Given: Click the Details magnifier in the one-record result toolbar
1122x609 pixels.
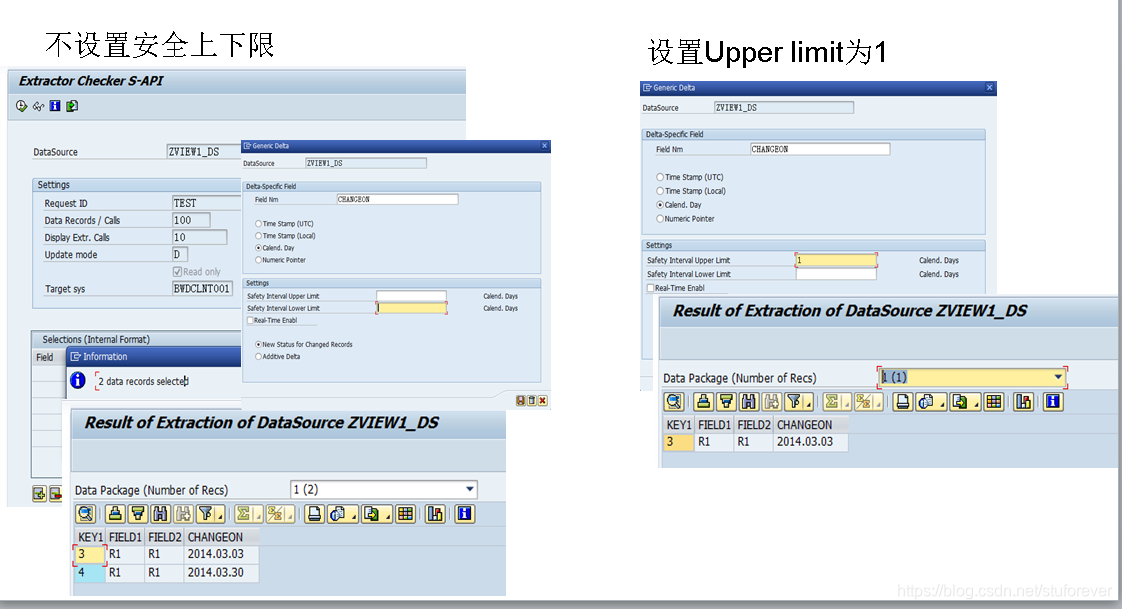Looking at the screenshot, I should tap(673, 402).
